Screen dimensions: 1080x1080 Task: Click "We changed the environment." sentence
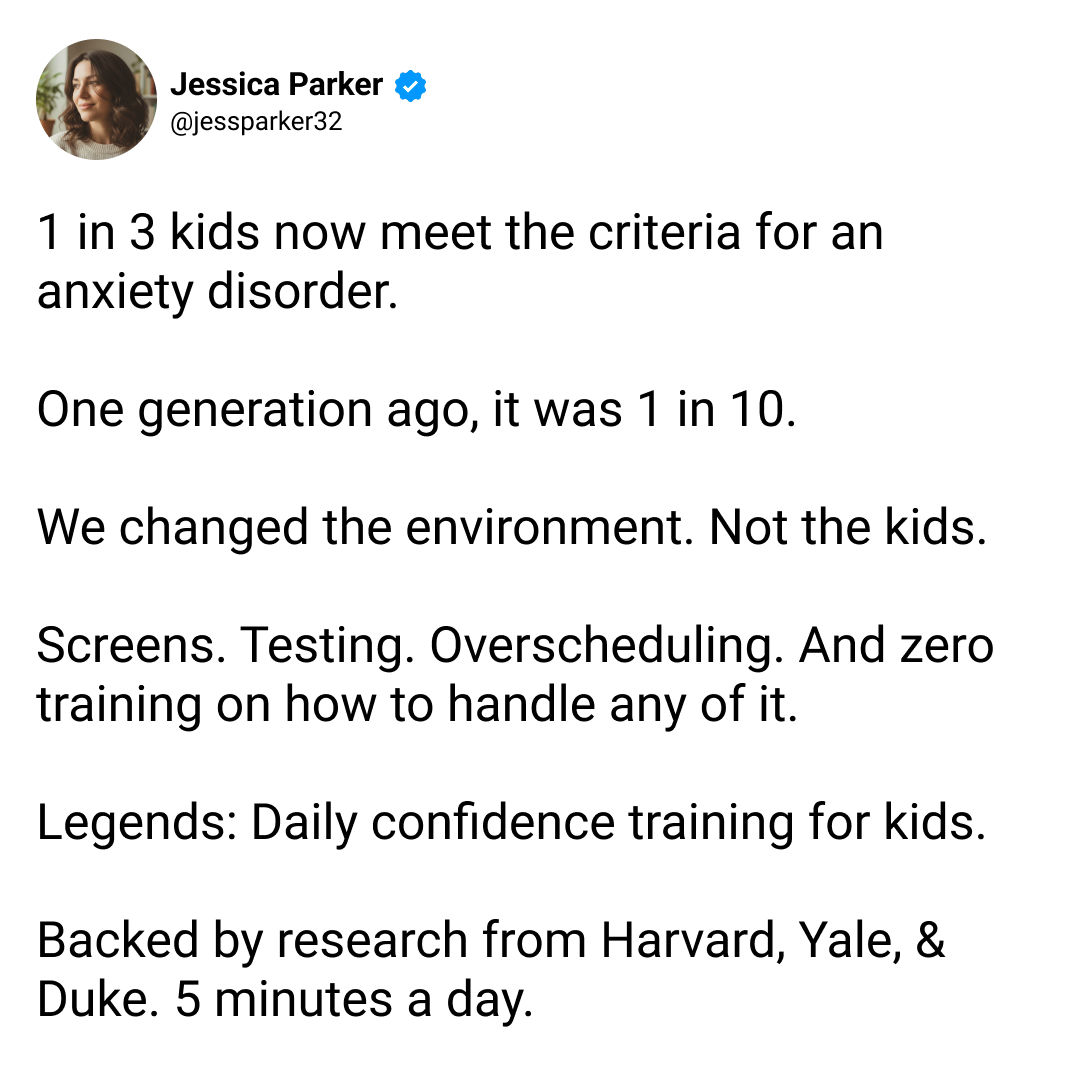(366, 528)
